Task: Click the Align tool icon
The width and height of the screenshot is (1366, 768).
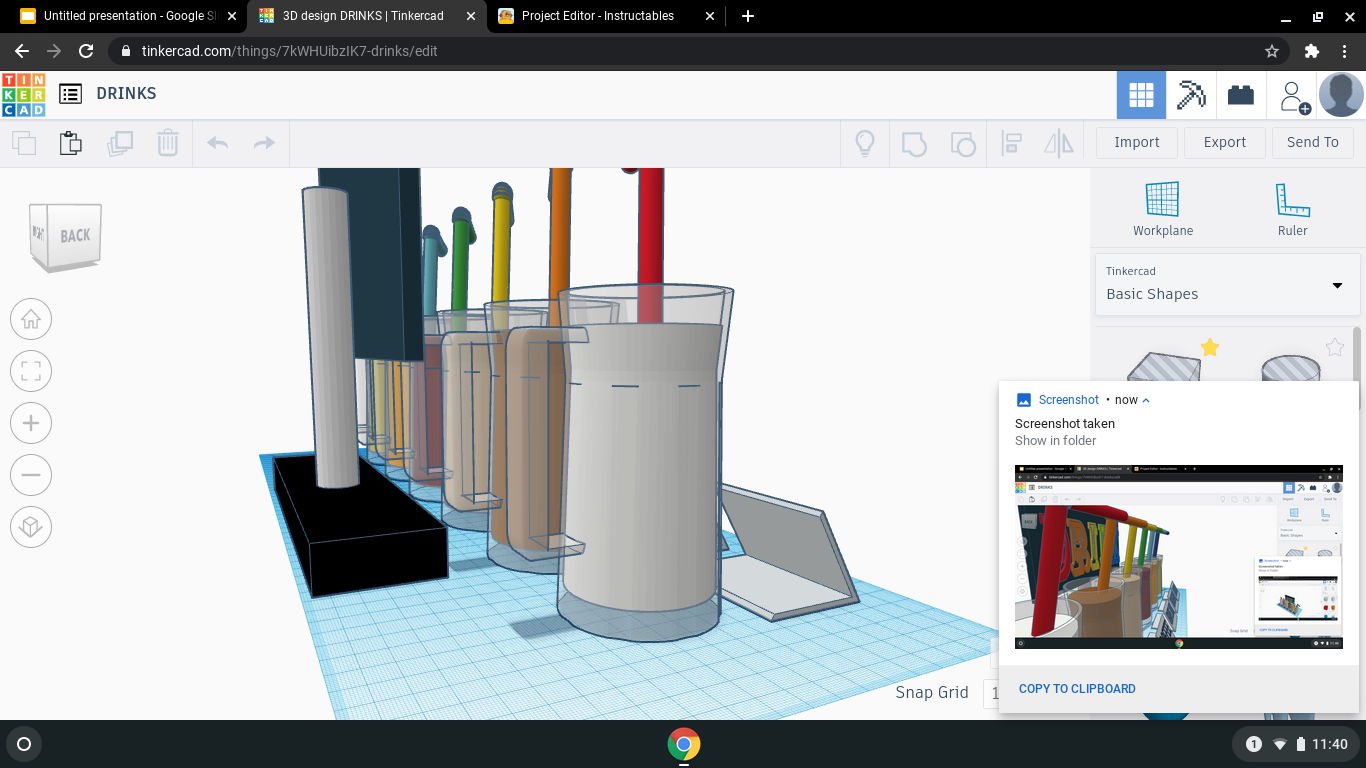Action: 1011,142
